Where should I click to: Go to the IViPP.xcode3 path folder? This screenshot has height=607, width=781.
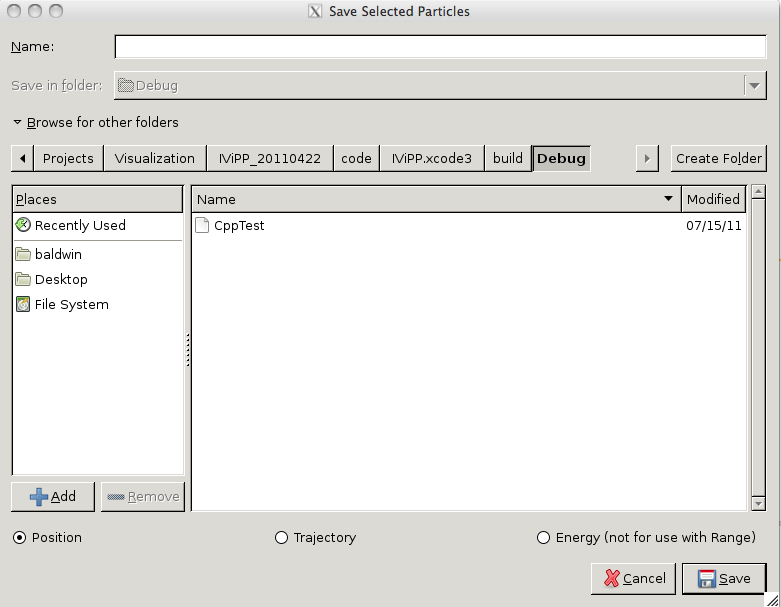click(x=431, y=158)
